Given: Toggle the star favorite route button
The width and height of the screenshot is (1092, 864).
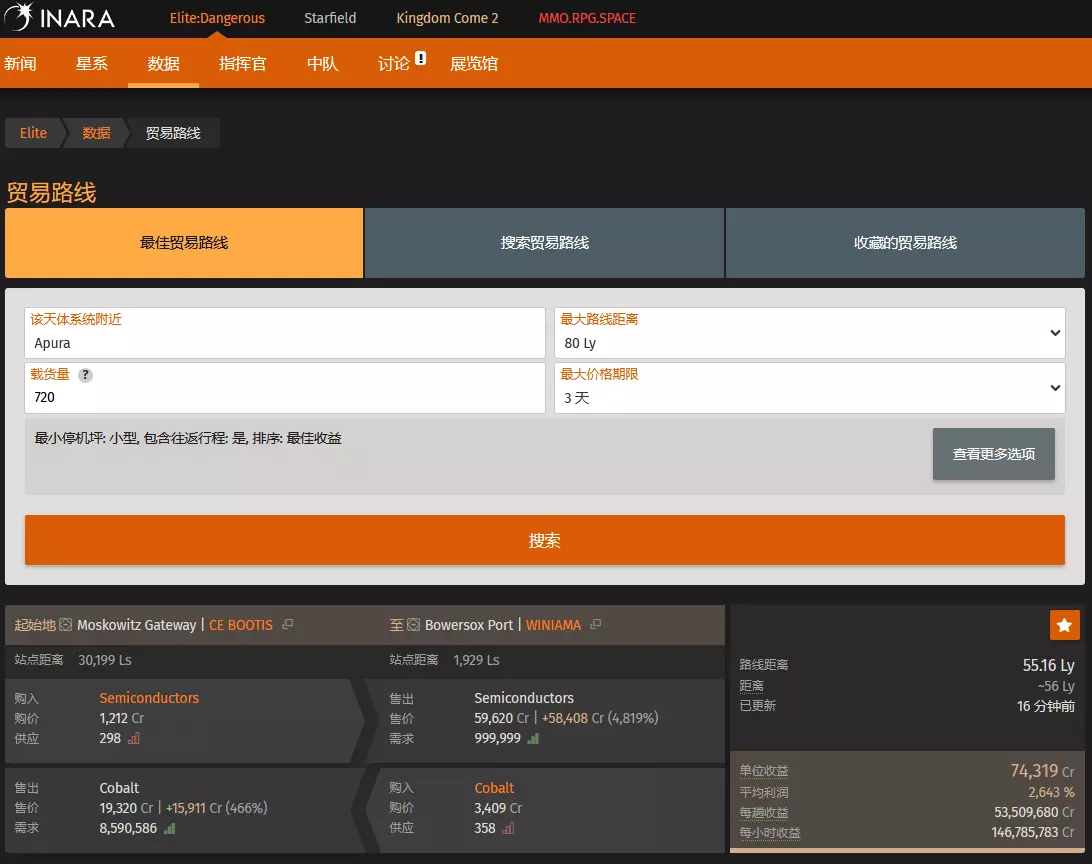Looking at the screenshot, I should point(1064,625).
